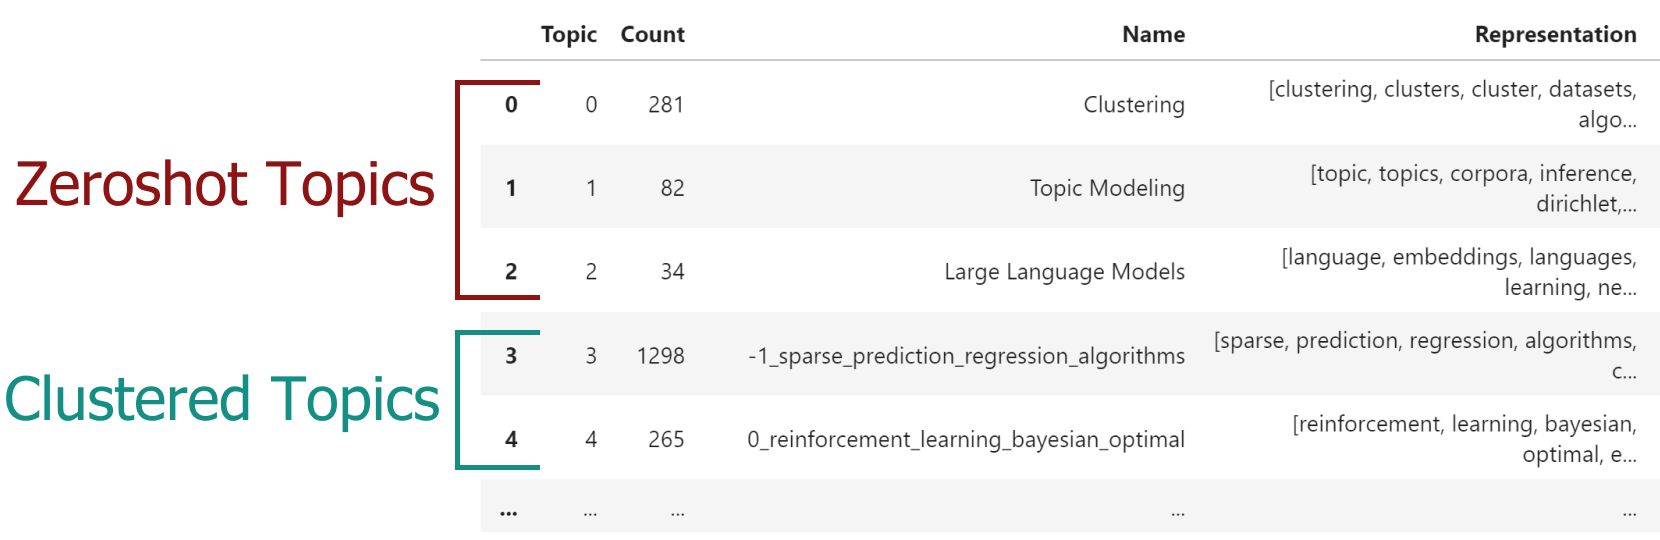Click the representation starting with sparse, prediction
Image resolution: width=1660 pixels, height=540 pixels.
(1425, 355)
